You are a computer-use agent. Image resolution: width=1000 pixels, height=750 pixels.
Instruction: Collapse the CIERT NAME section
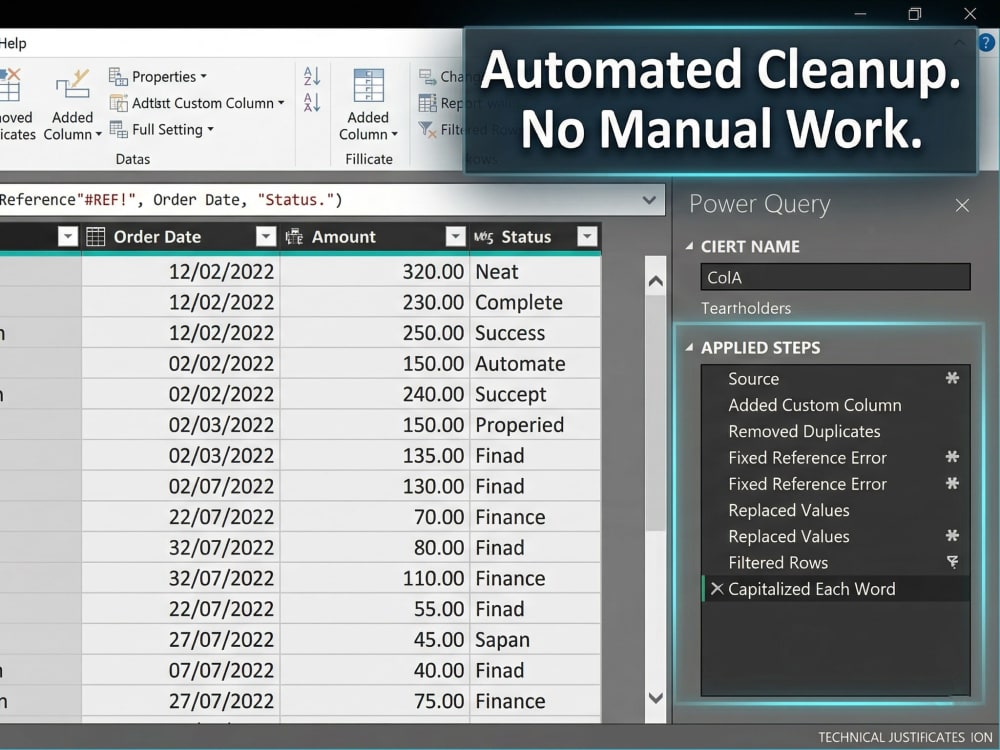[689, 246]
